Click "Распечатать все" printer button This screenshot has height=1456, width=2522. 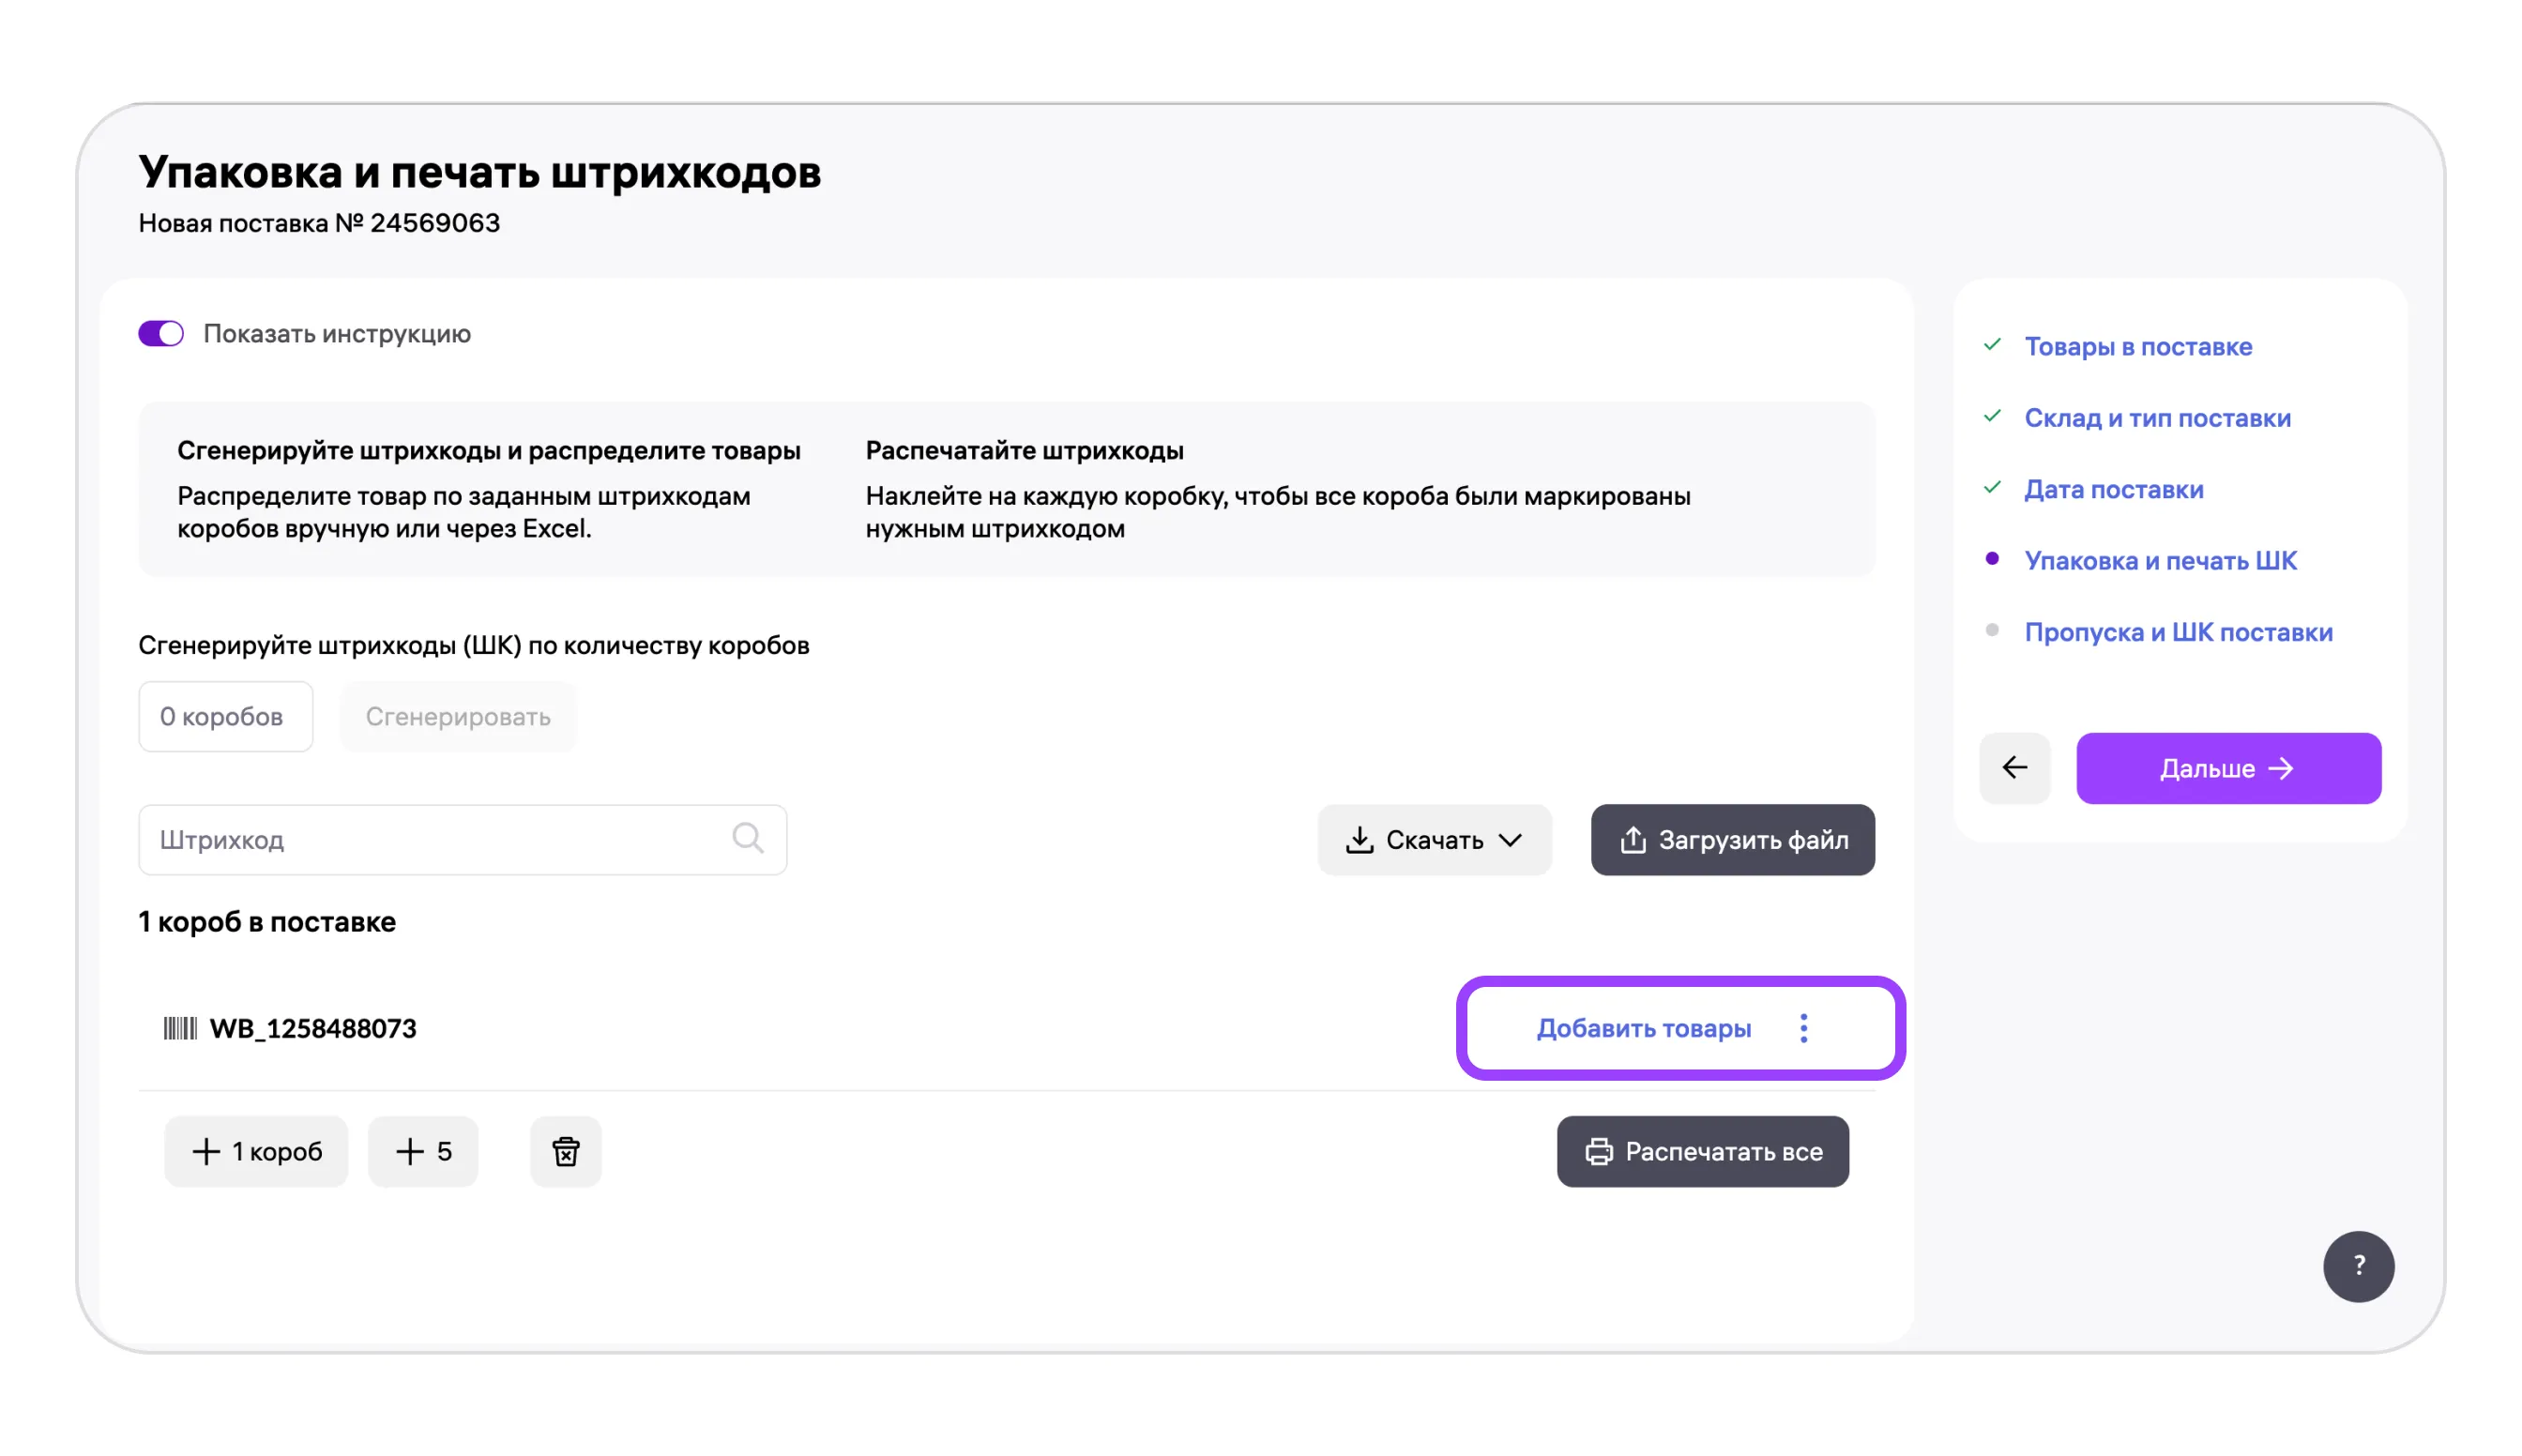coord(1702,1151)
